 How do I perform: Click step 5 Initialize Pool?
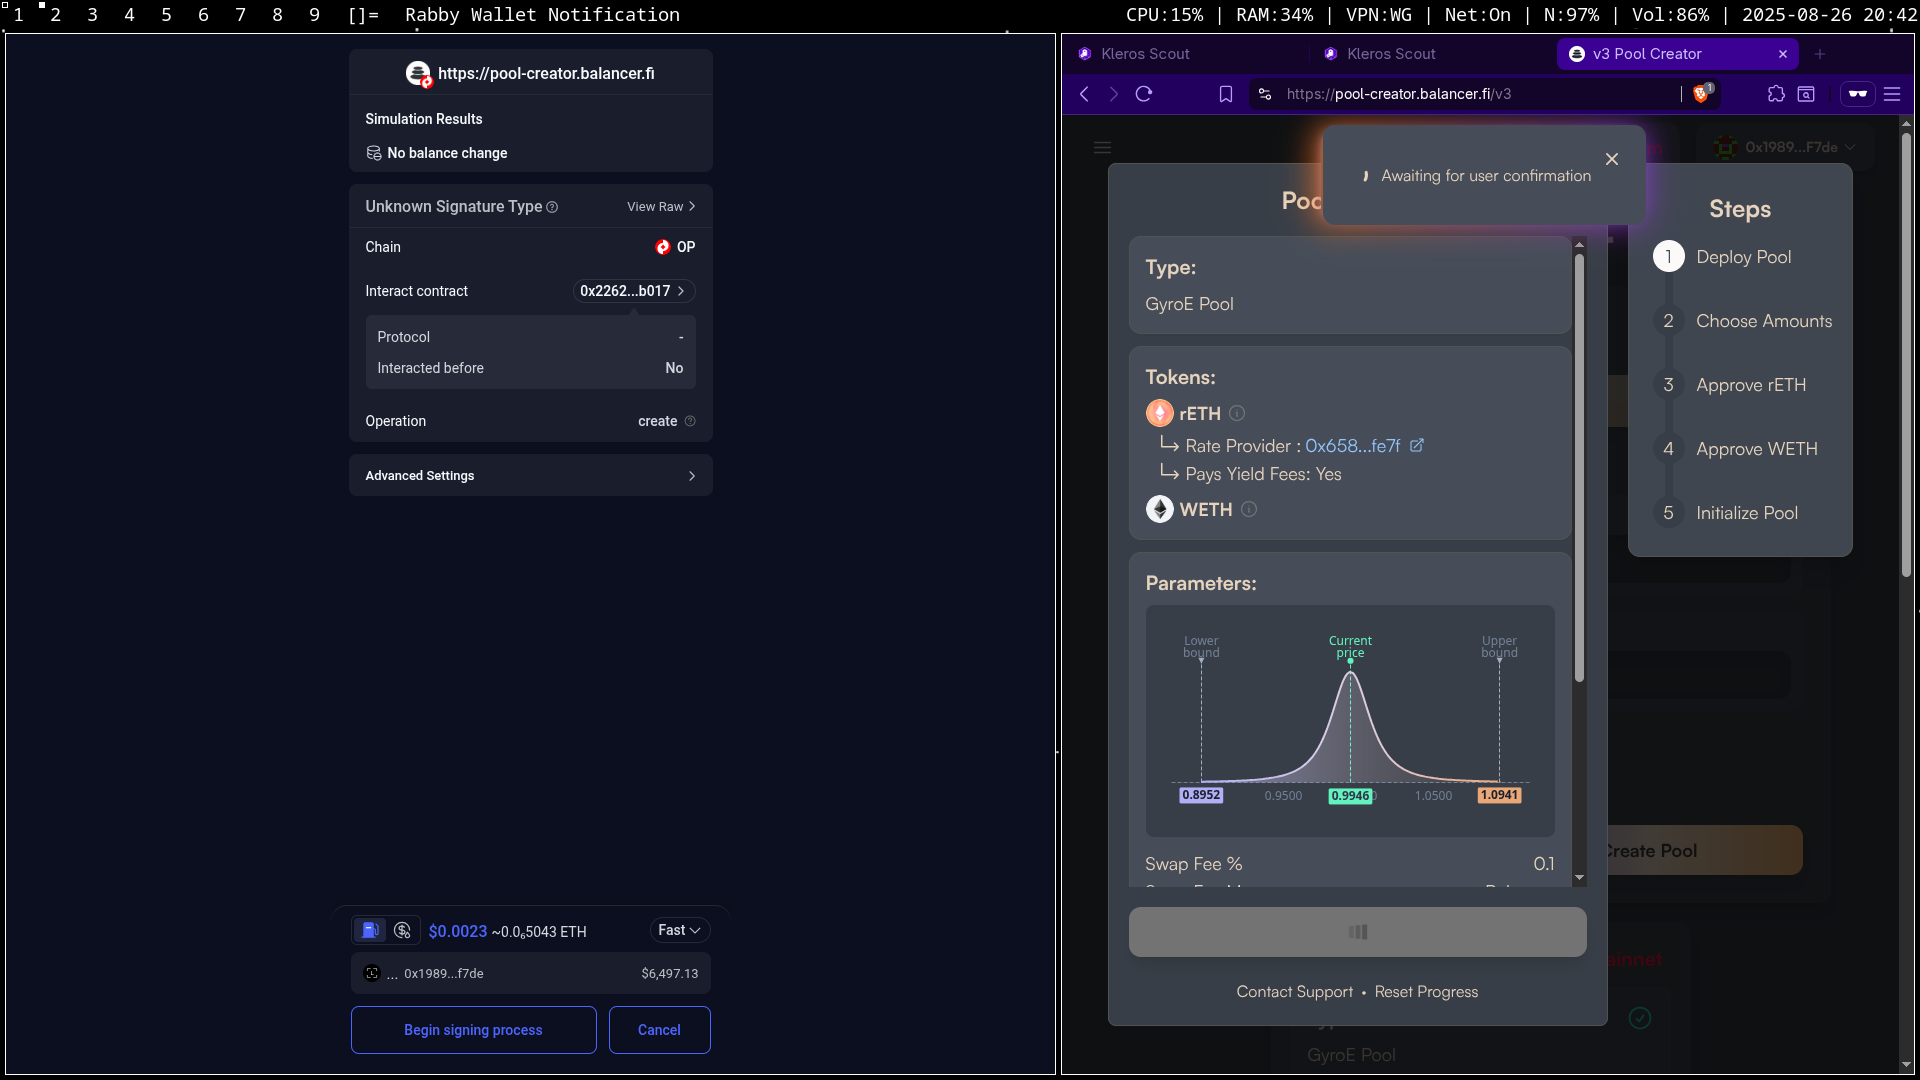(1725, 513)
